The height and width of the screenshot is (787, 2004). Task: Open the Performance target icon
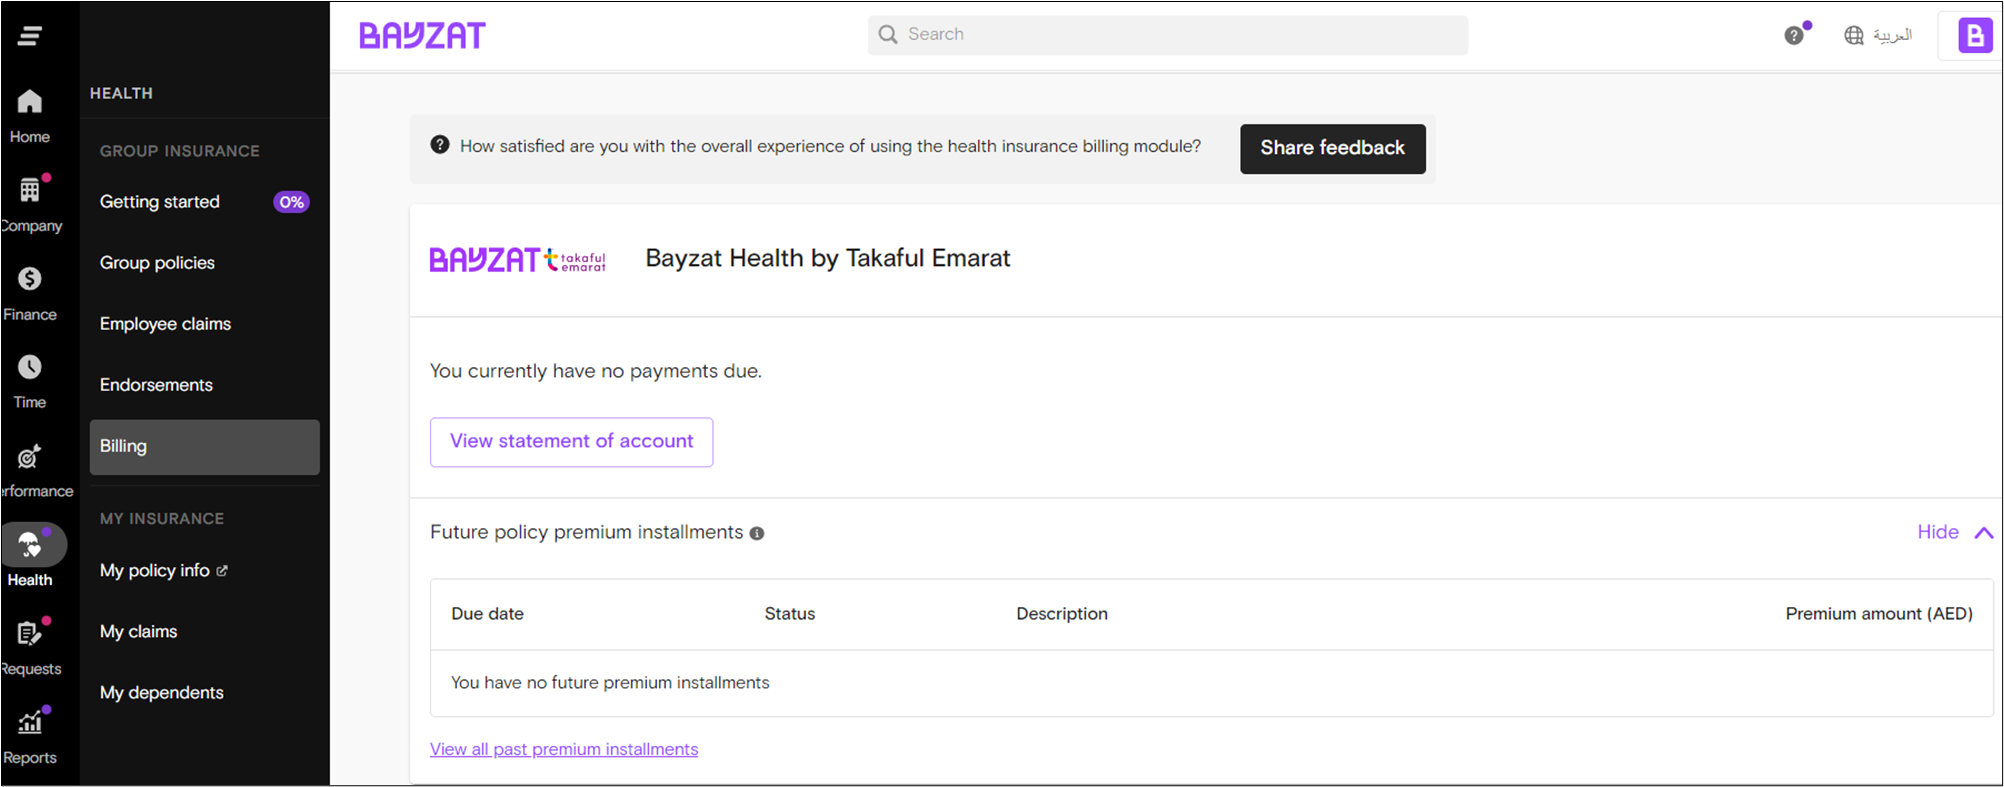(x=30, y=456)
